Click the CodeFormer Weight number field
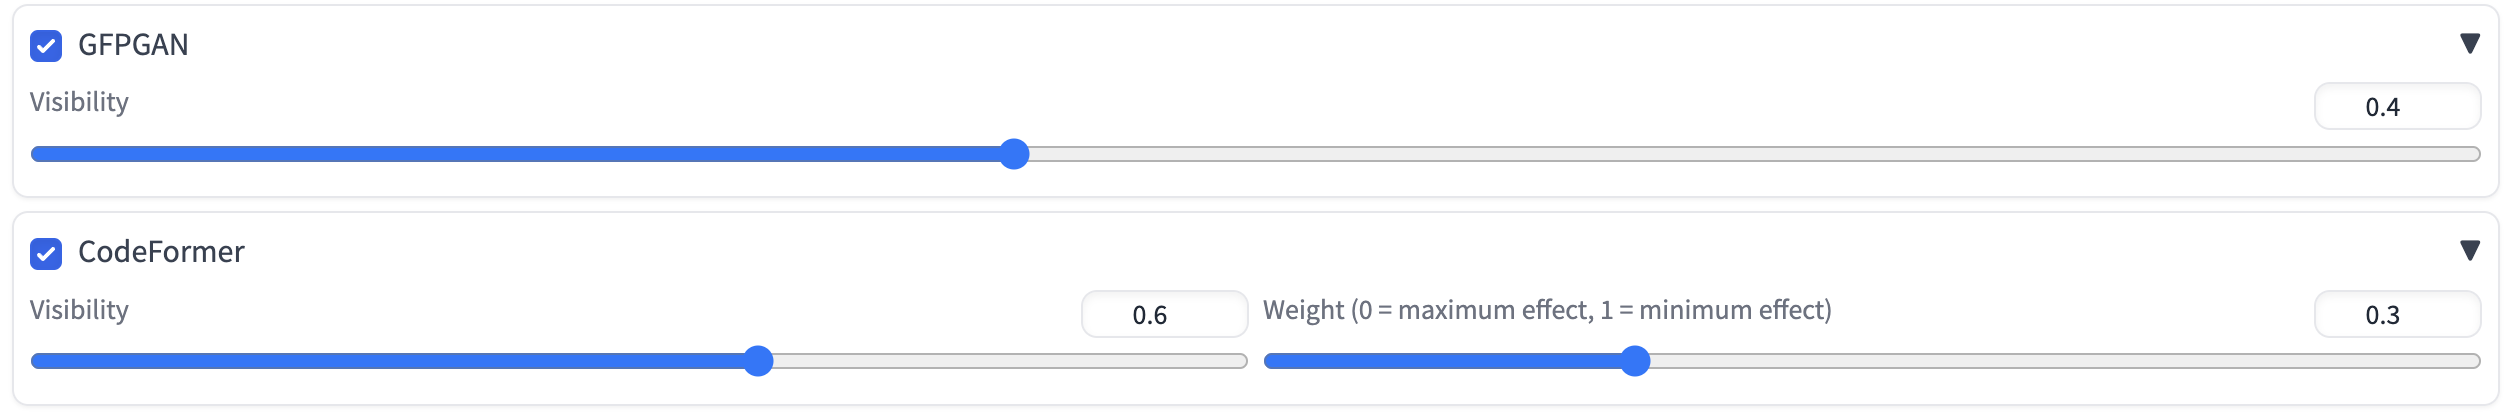The image size is (2508, 414). point(2396,315)
